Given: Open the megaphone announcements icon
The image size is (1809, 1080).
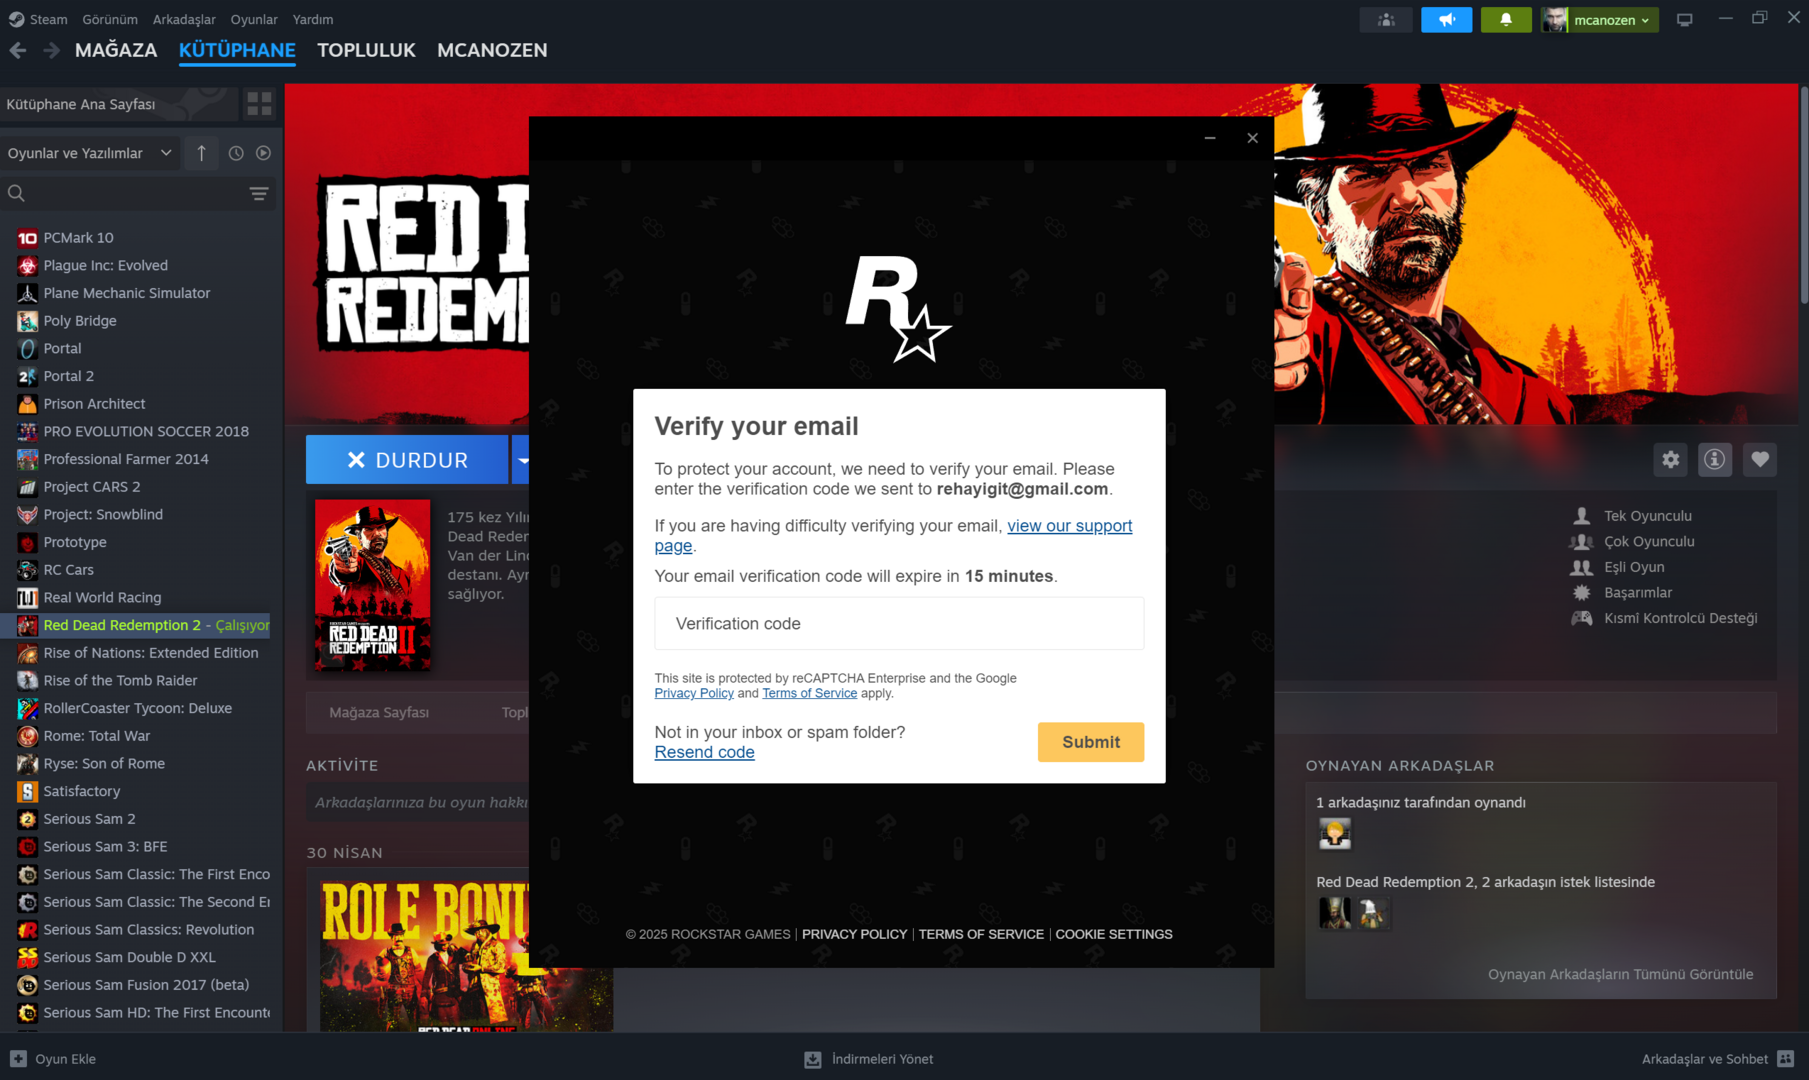Looking at the screenshot, I should (x=1446, y=19).
